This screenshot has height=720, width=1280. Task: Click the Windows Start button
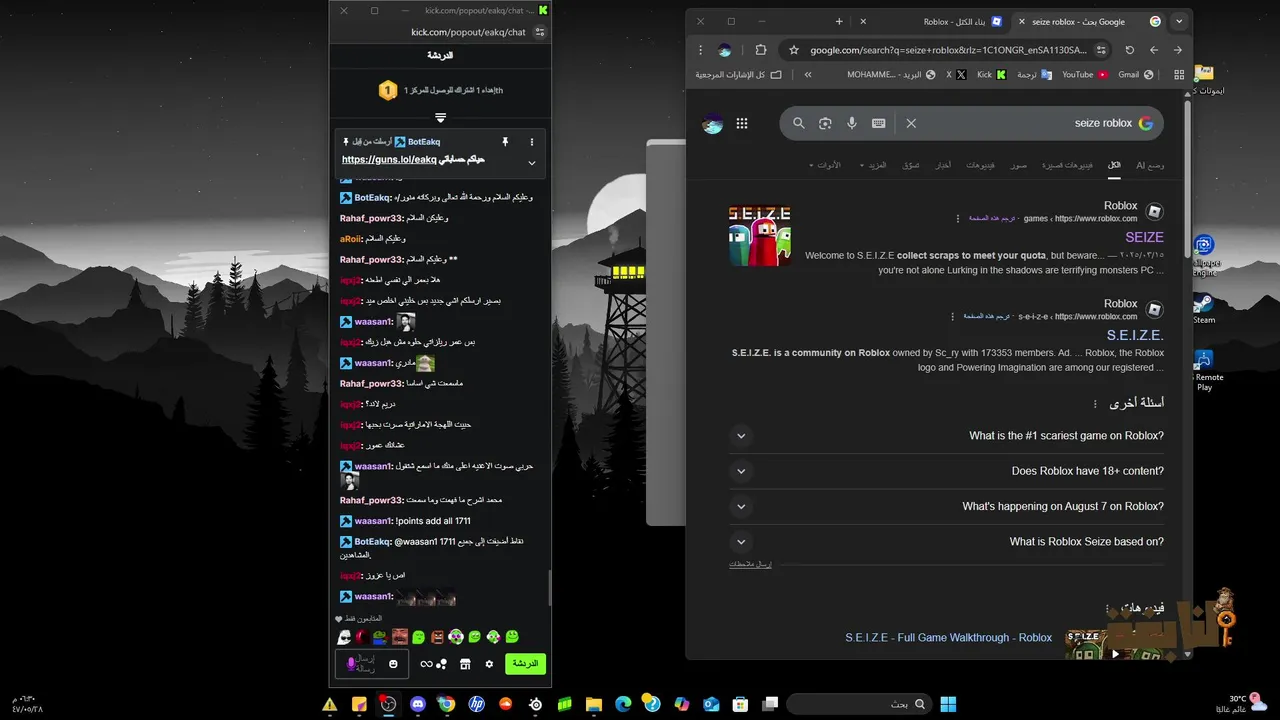coord(948,704)
